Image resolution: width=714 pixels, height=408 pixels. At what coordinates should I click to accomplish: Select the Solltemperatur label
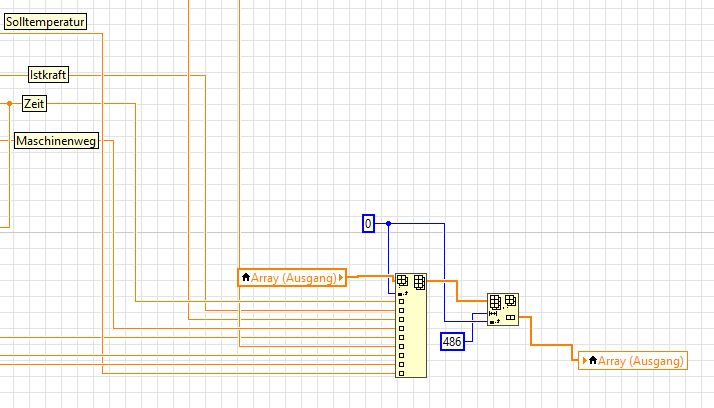click(45, 22)
